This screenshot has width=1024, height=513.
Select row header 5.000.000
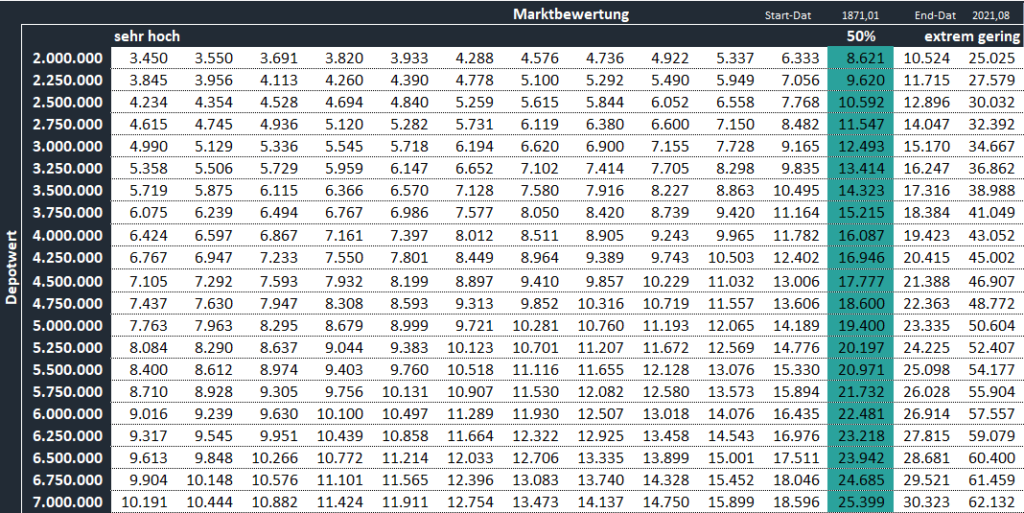[68, 326]
